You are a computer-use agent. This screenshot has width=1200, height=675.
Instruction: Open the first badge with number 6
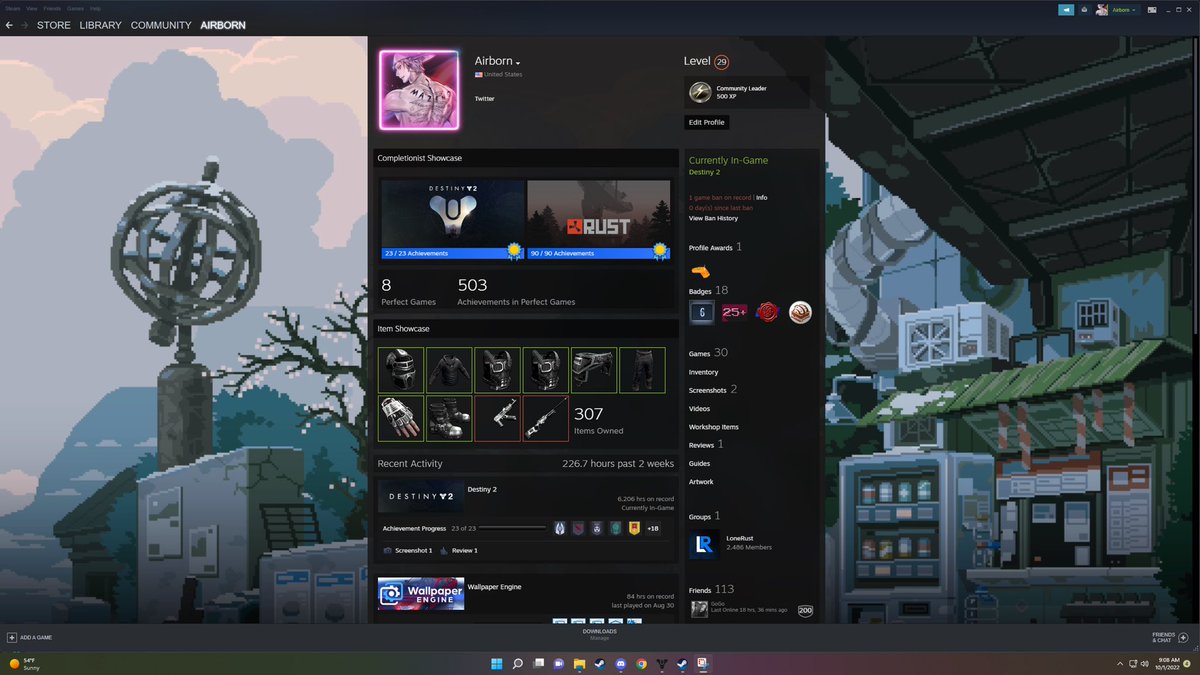tap(702, 313)
